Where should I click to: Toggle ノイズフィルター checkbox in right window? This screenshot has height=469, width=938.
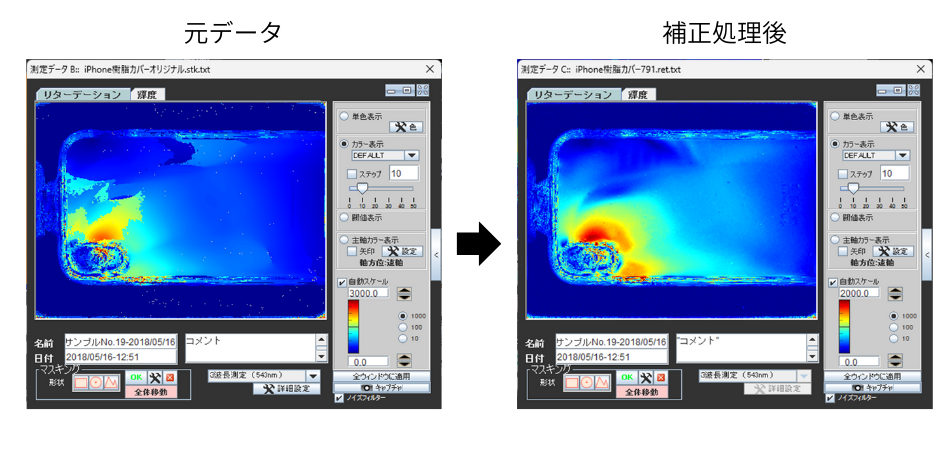pyautogui.click(x=831, y=398)
